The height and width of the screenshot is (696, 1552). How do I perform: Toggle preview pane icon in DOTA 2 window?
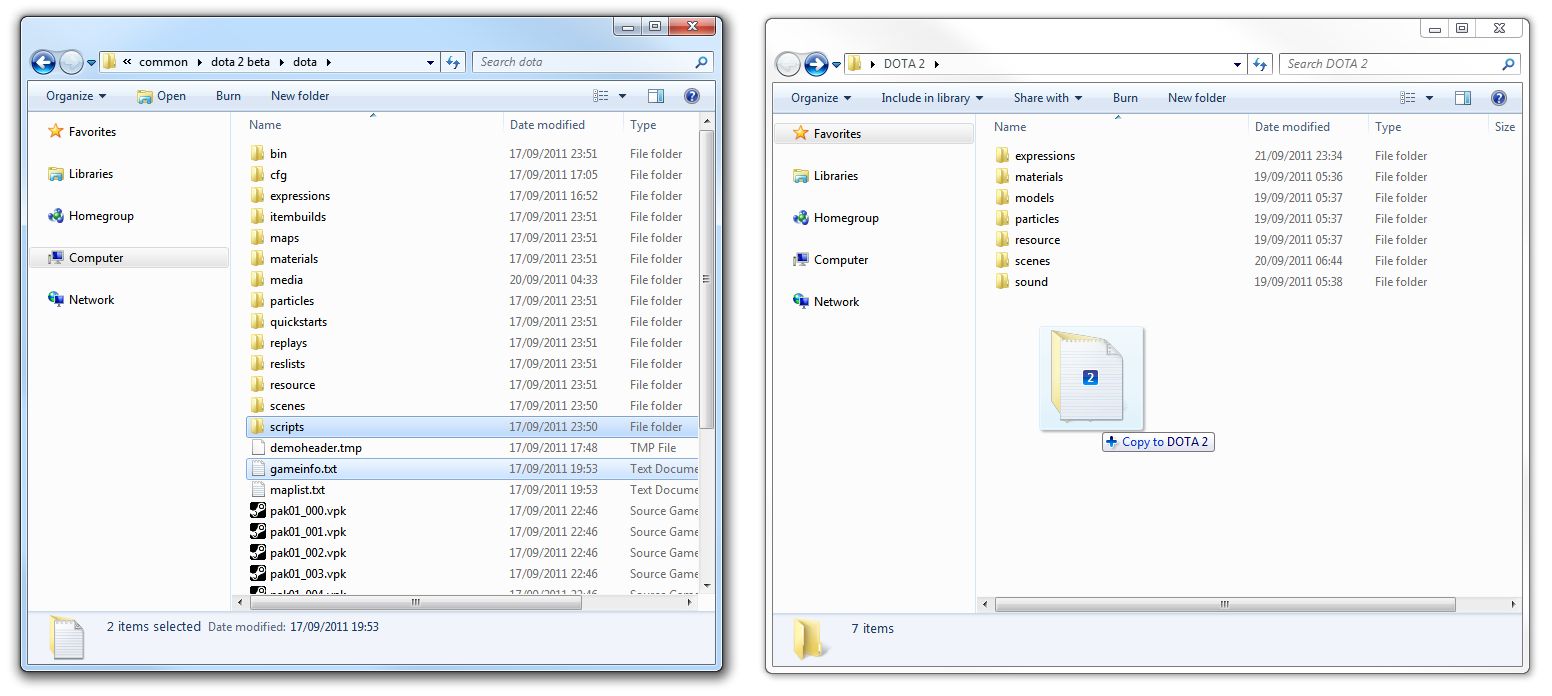(x=1463, y=98)
